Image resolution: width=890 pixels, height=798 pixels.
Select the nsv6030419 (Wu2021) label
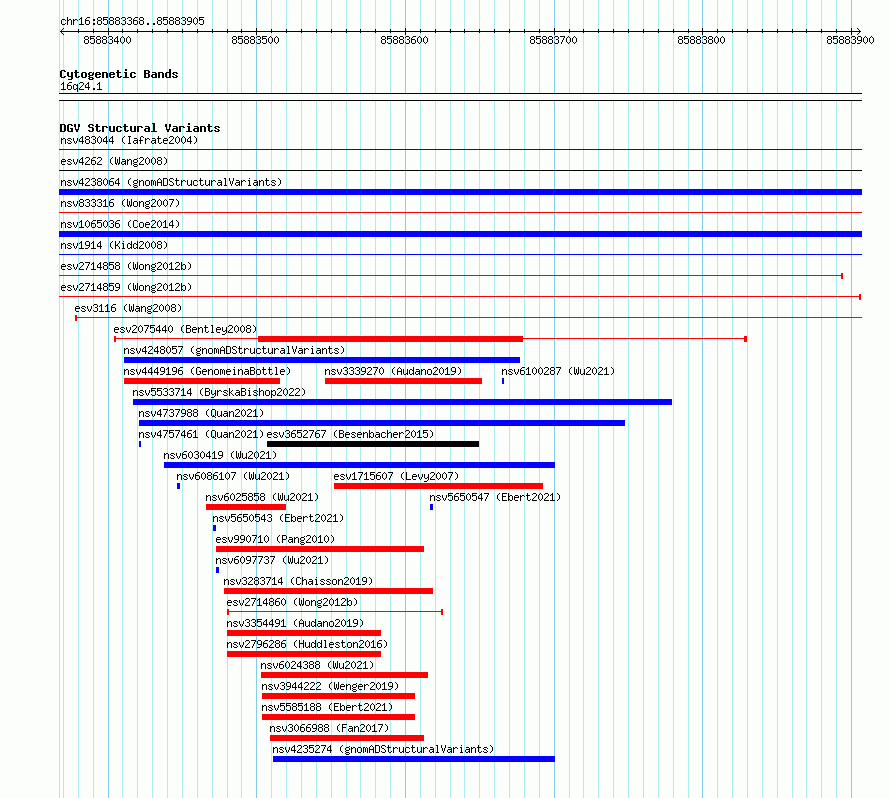pyautogui.click(x=220, y=455)
